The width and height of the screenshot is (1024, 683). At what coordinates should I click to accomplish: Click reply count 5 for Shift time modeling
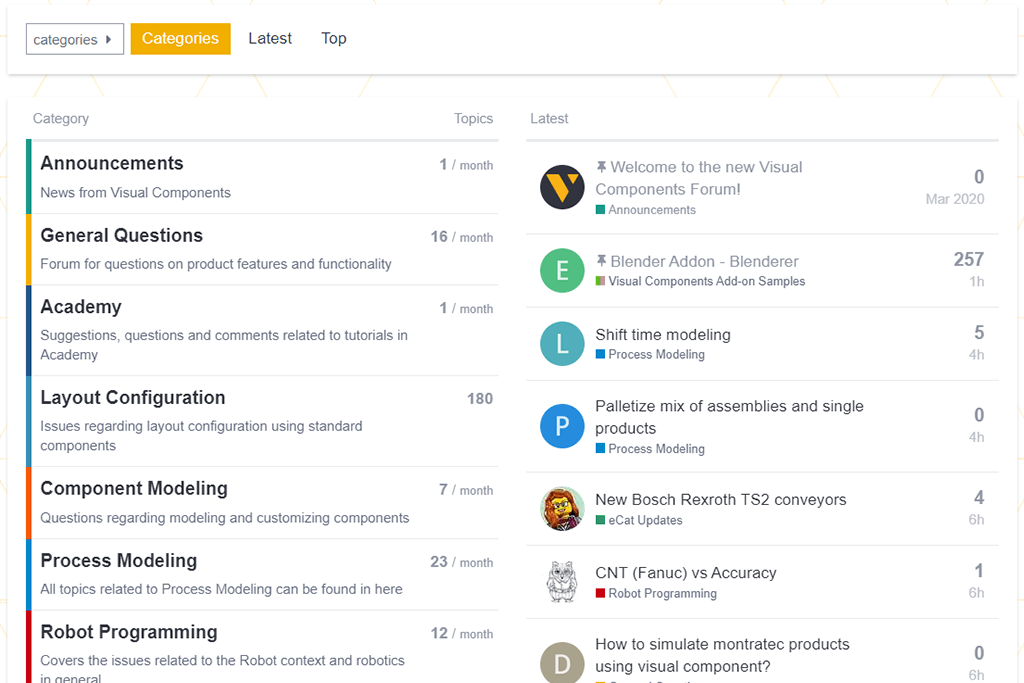pos(979,332)
